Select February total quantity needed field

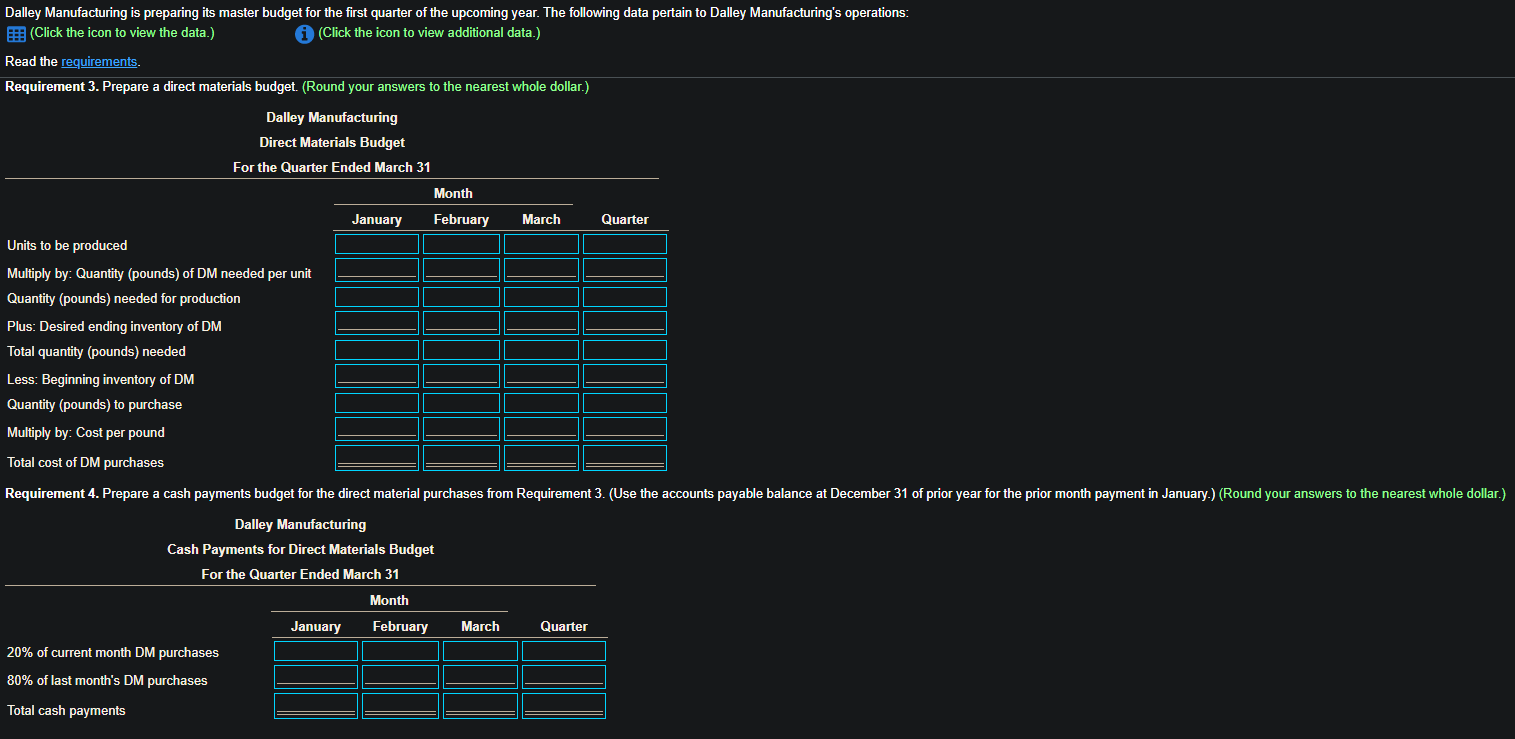pos(461,350)
